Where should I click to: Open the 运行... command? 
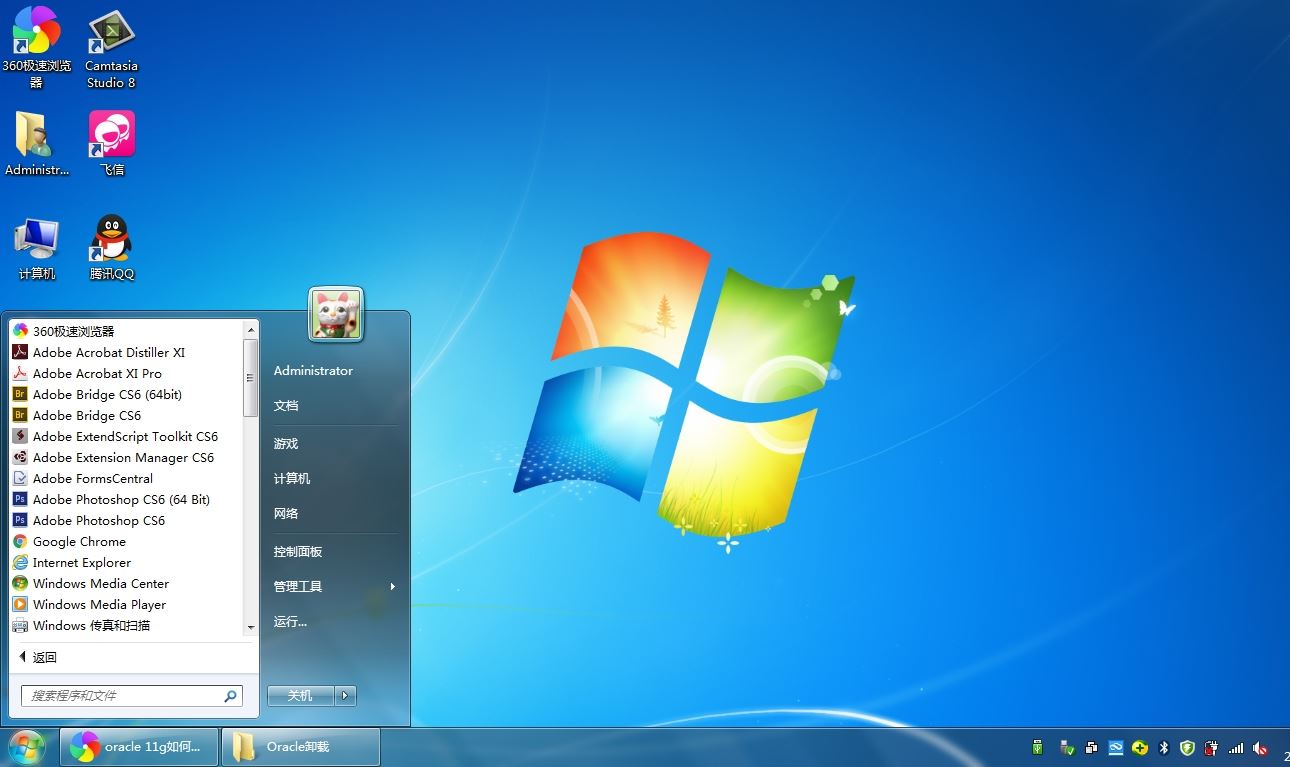pos(290,621)
